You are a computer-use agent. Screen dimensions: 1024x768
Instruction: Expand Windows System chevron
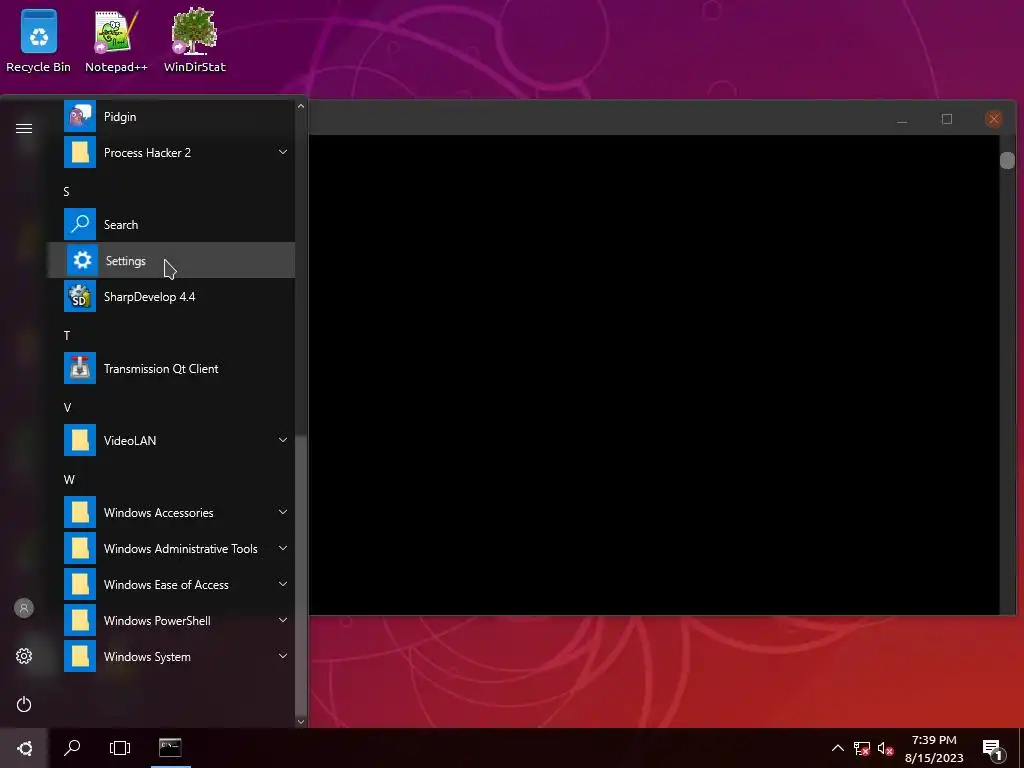[283, 656]
